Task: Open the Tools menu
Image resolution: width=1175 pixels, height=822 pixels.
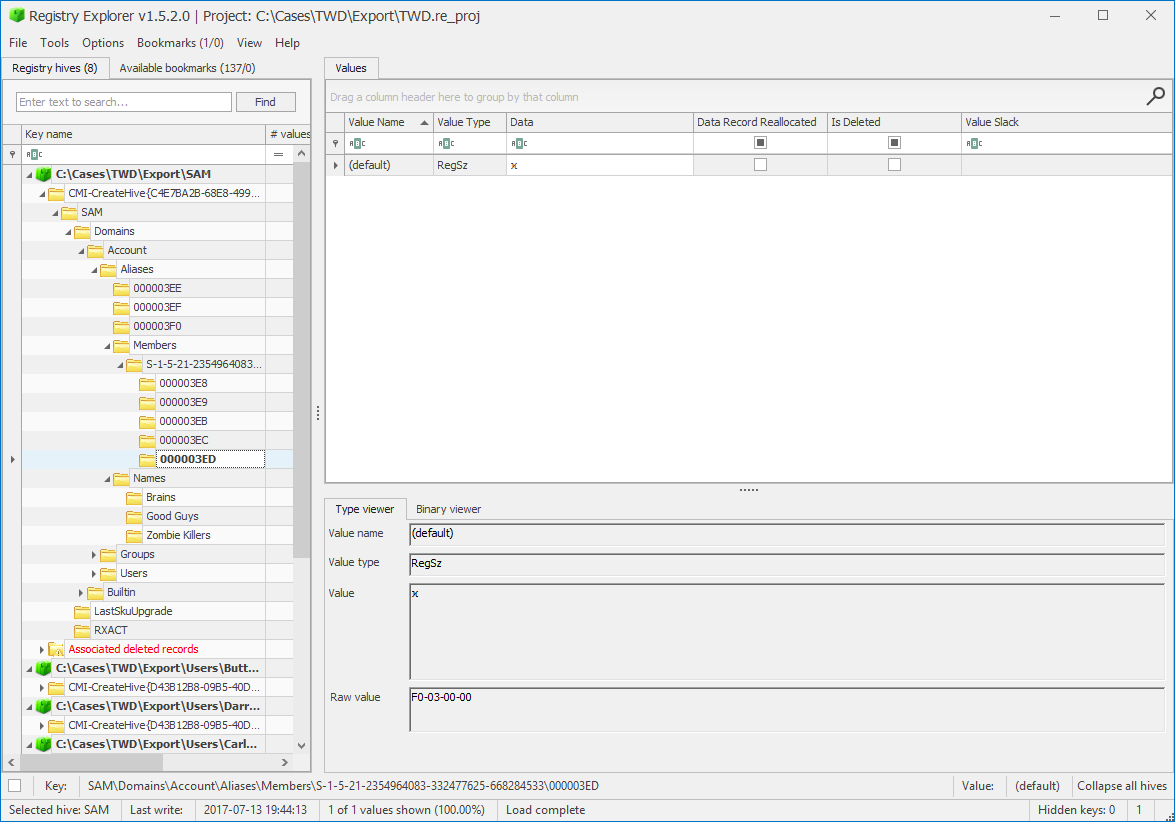Action: pos(54,43)
